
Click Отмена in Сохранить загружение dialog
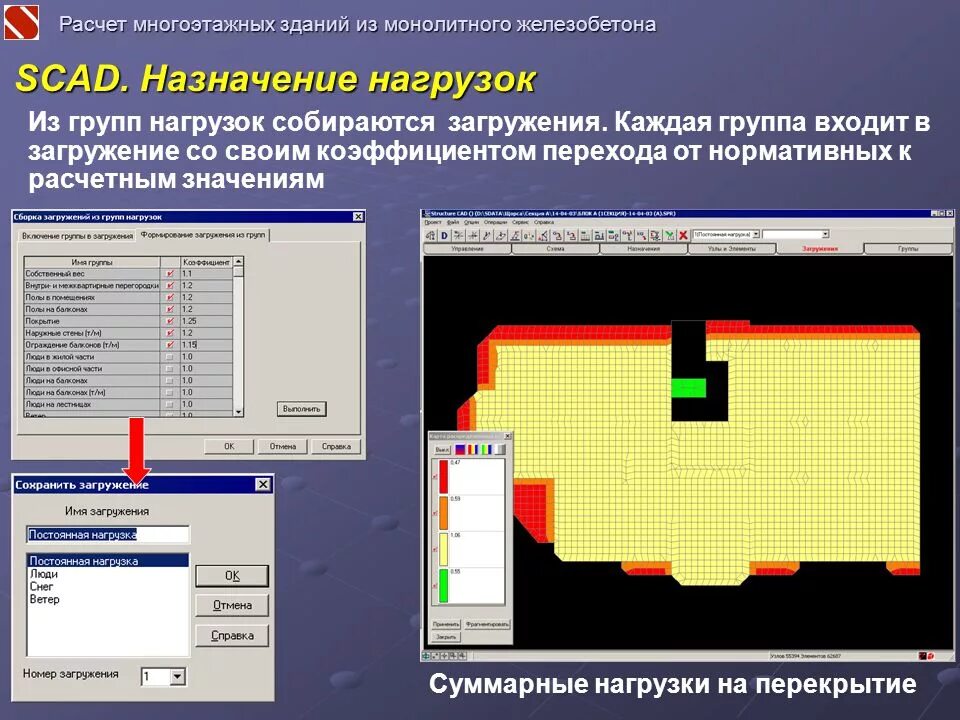point(232,605)
